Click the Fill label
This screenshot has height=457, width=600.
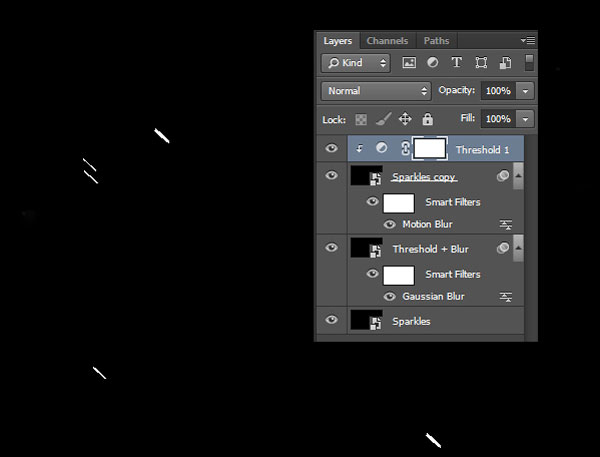point(468,118)
